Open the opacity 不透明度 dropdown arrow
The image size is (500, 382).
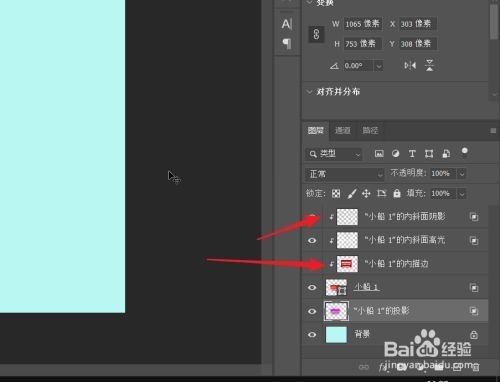point(462,174)
